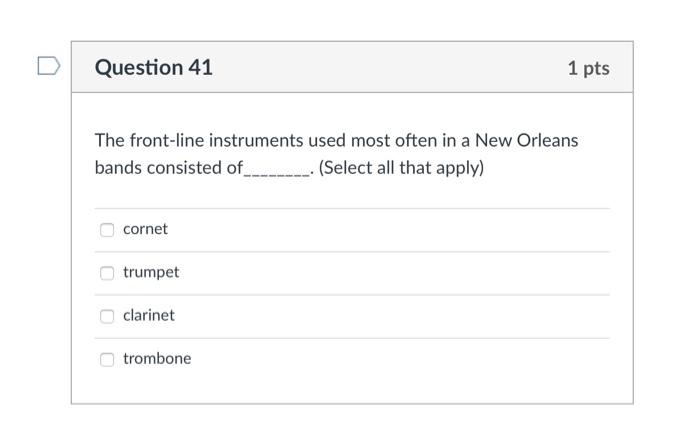Click the "1 pts" points label

point(587,68)
